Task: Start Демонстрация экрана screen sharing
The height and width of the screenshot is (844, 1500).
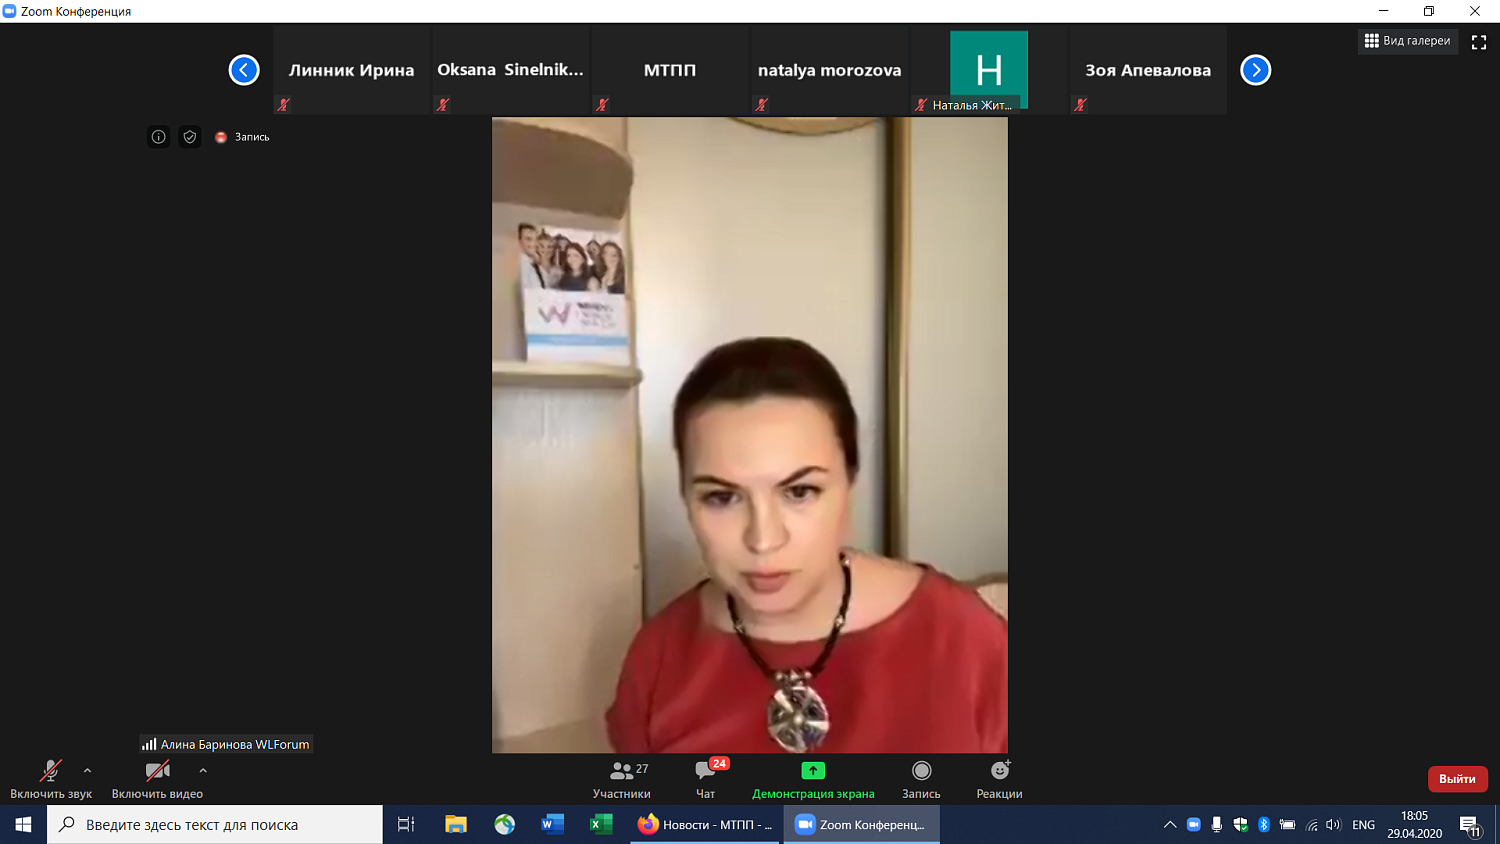Action: tap(813, 779)
